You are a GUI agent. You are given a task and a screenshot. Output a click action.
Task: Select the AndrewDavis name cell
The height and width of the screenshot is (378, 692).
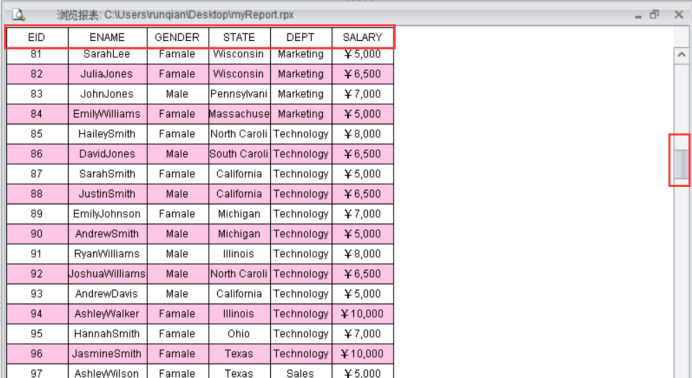[x=108, y=294]
